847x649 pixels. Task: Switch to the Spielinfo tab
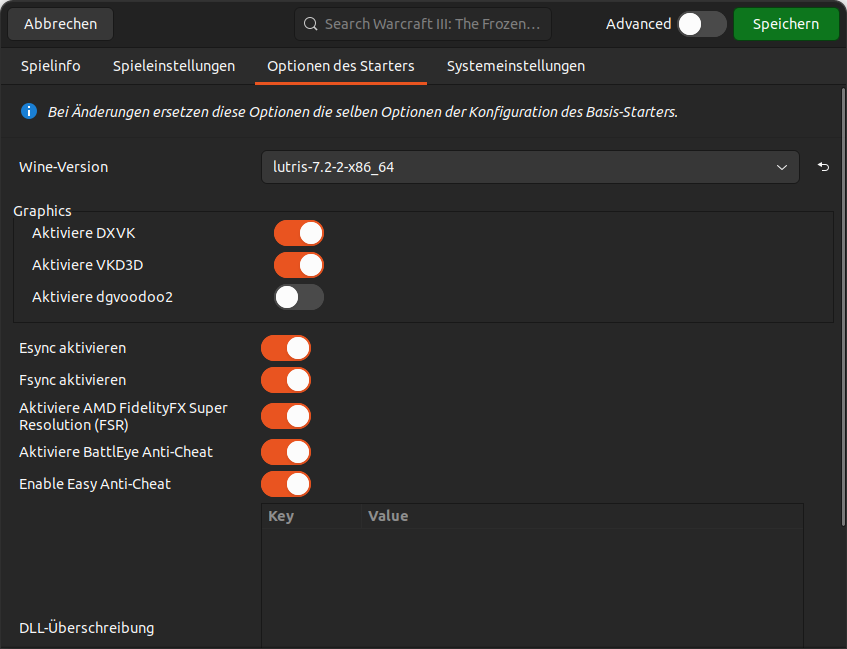(x=50, y=66)
